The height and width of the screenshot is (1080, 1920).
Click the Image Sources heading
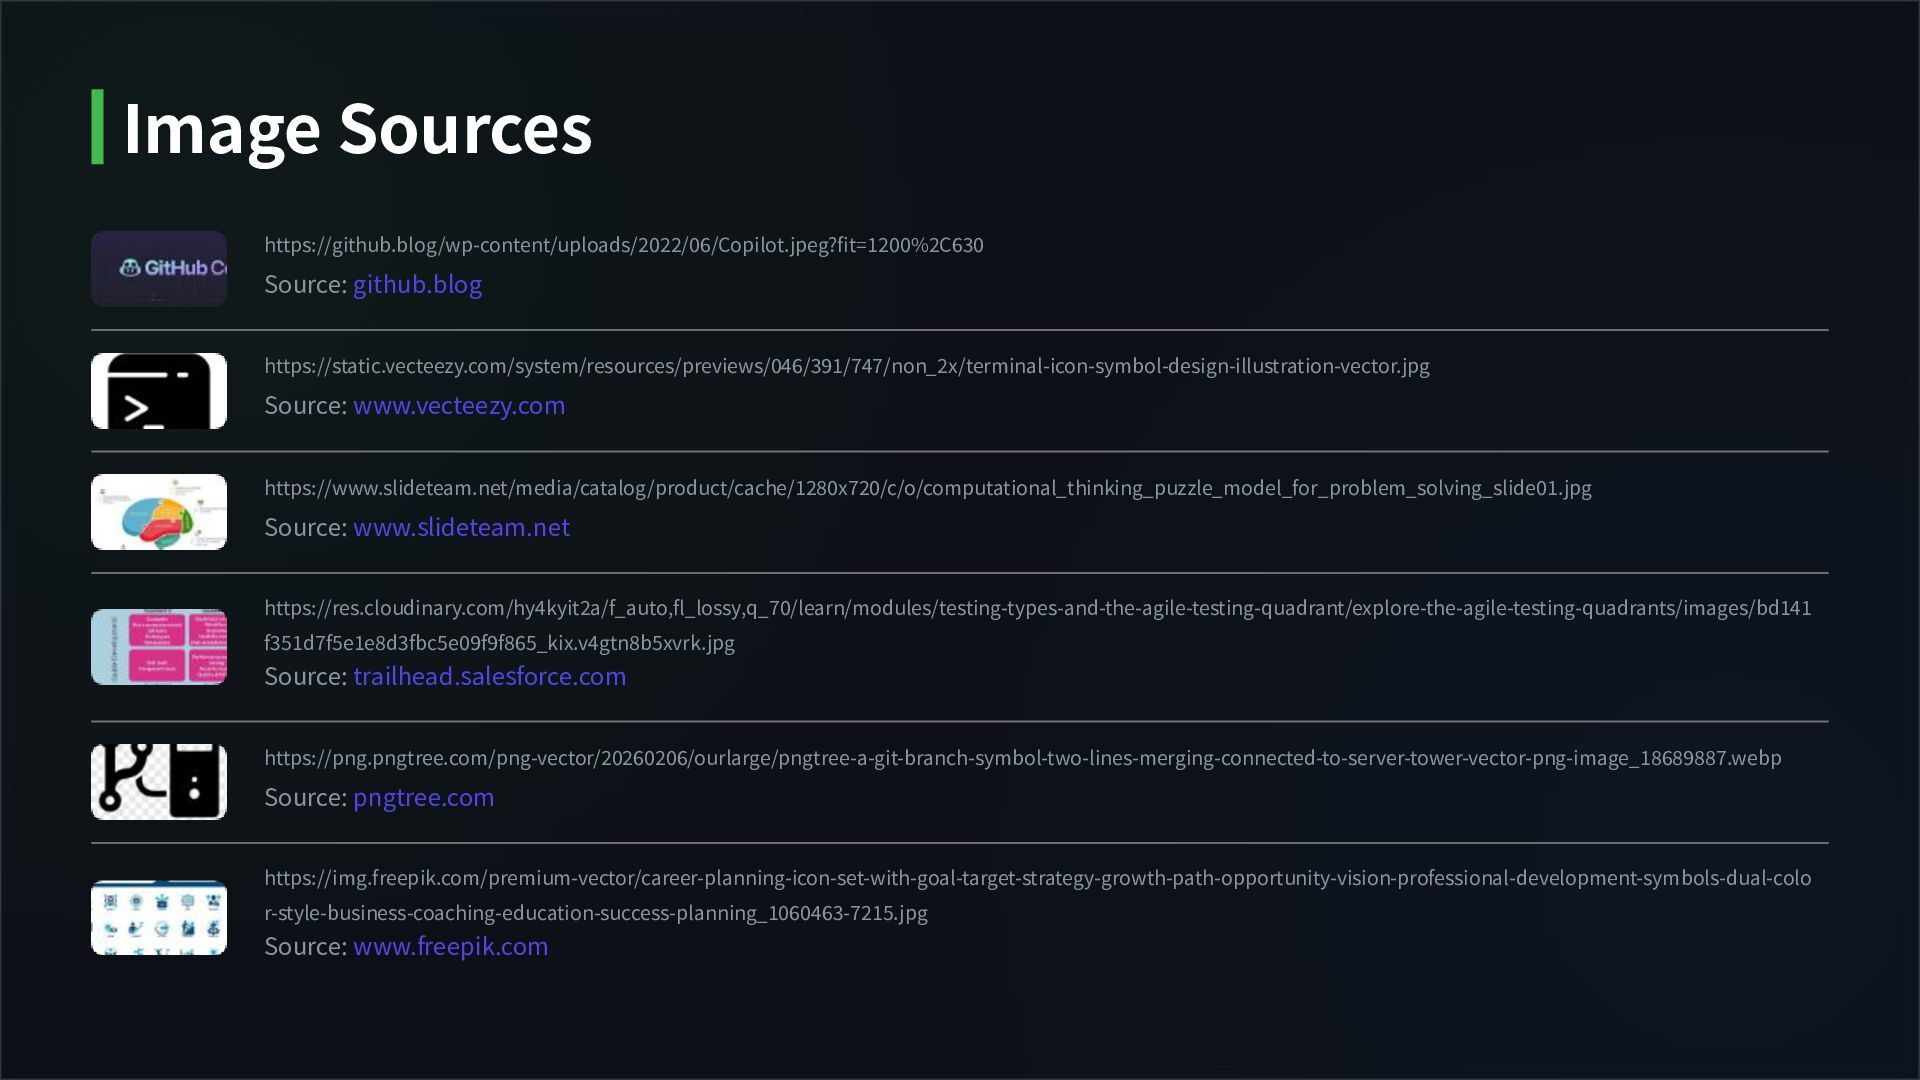coord(357,128)
